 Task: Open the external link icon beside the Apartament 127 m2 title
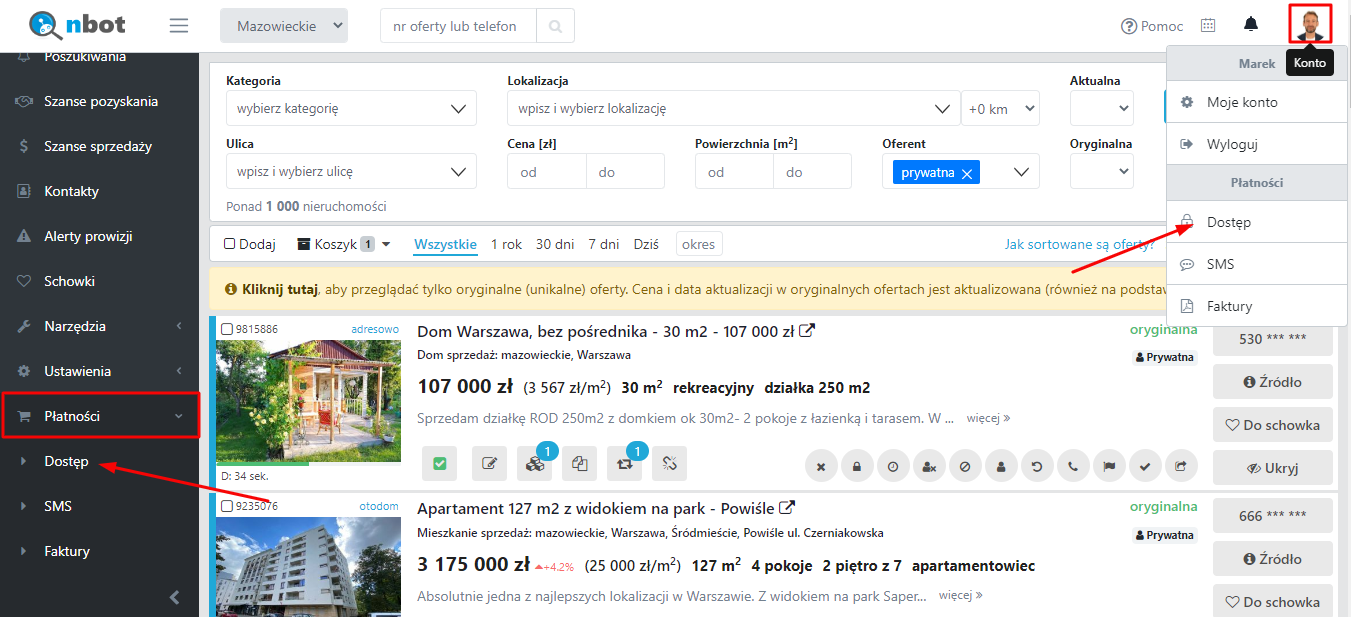(787, 507)
